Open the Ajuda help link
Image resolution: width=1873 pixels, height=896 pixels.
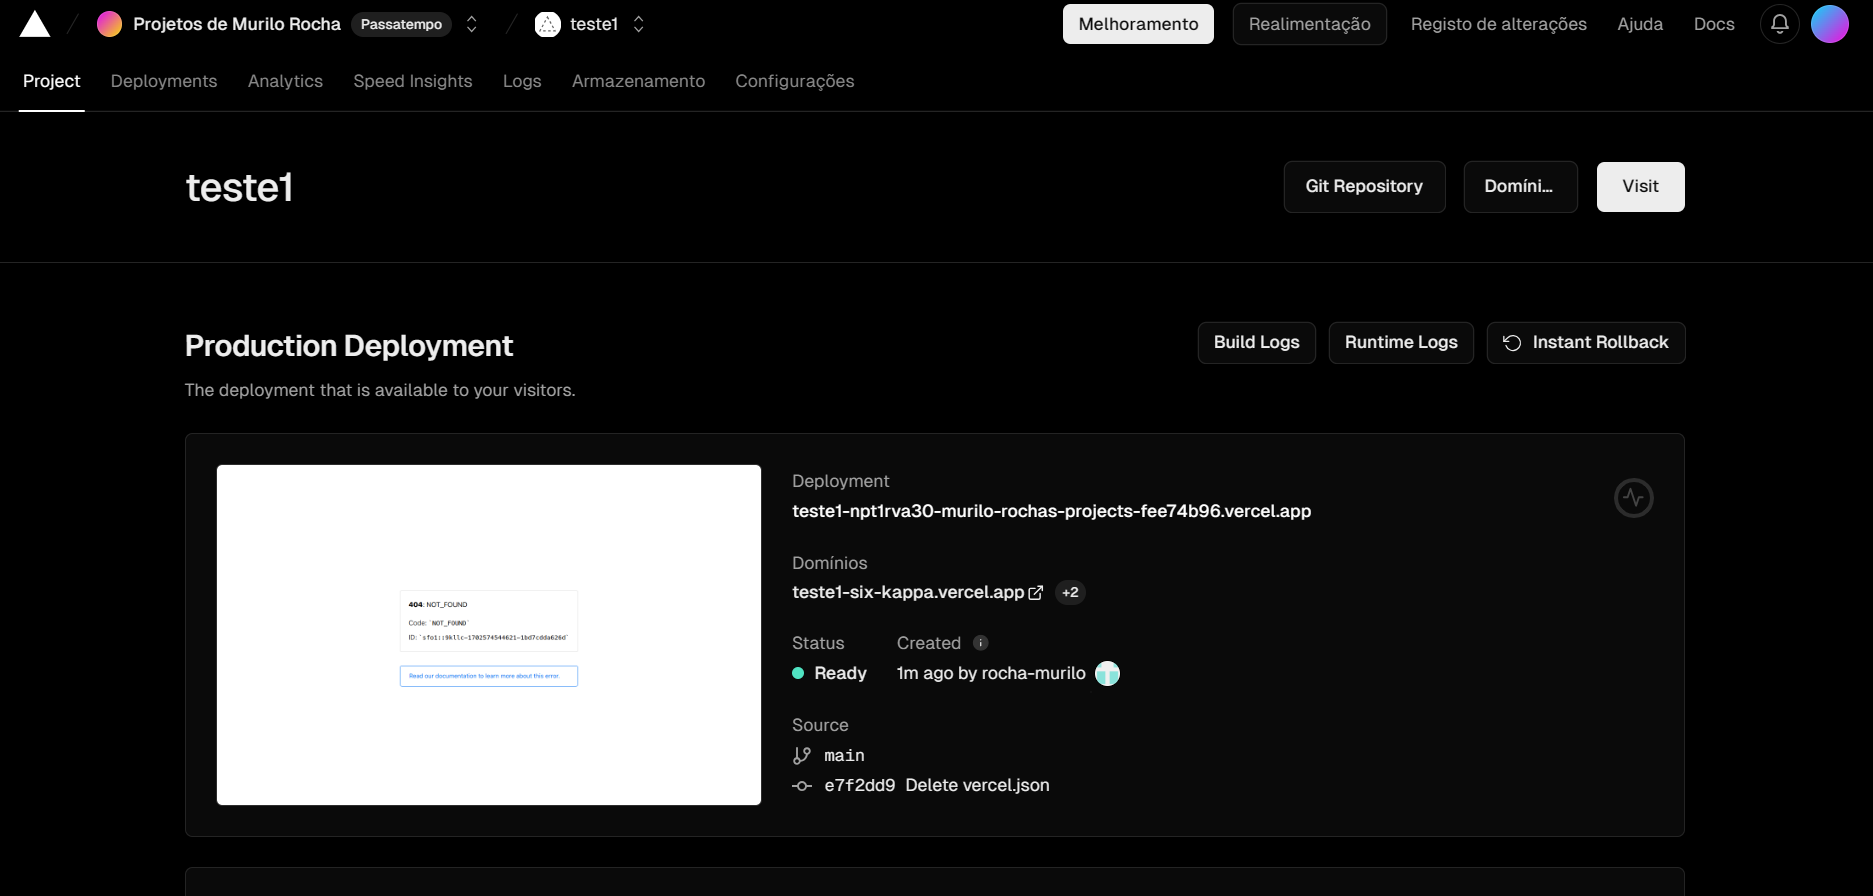(1640, 24)
